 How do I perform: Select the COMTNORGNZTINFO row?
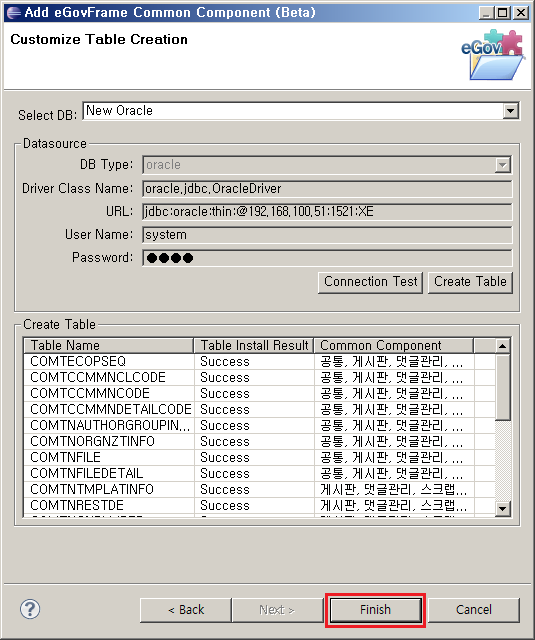260,441
